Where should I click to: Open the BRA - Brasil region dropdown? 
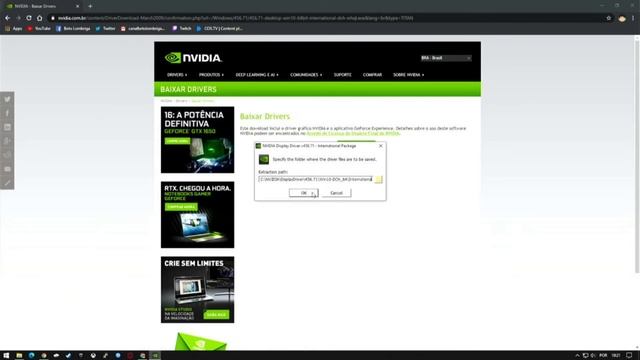coord(446,58)
